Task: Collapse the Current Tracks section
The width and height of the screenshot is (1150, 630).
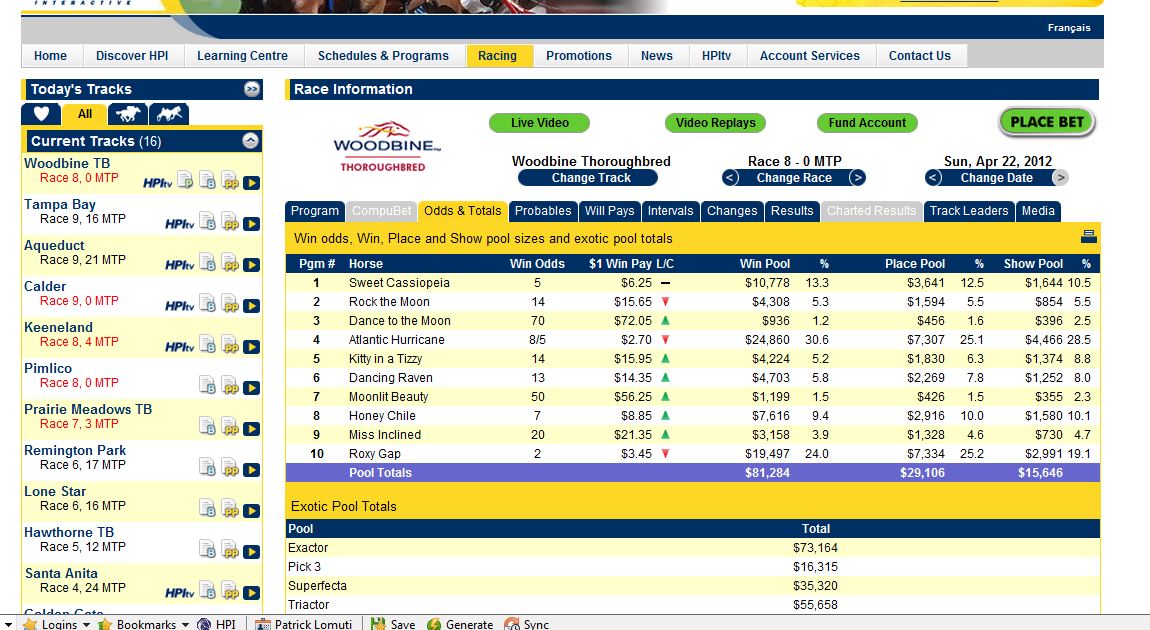Action: coord(250,141)
